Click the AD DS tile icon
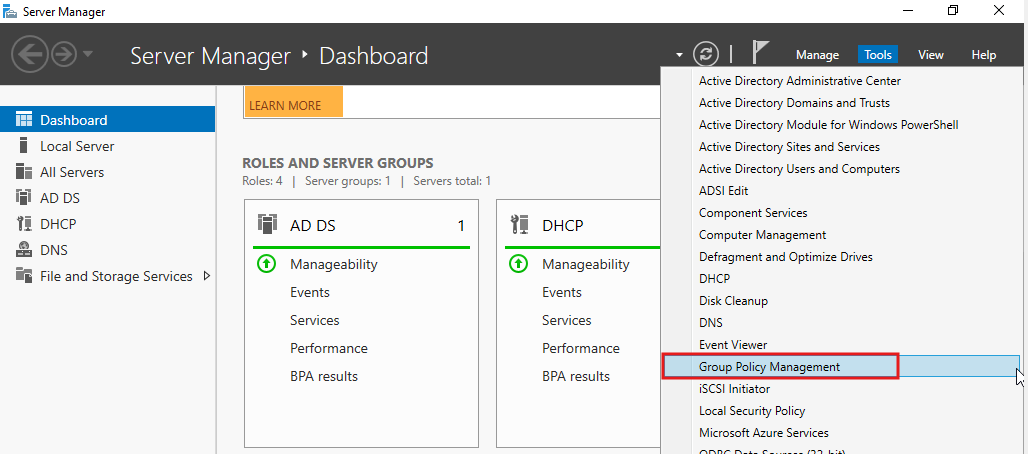The height and width of the screenshot is (454, 1028). (x=267, y=224)
